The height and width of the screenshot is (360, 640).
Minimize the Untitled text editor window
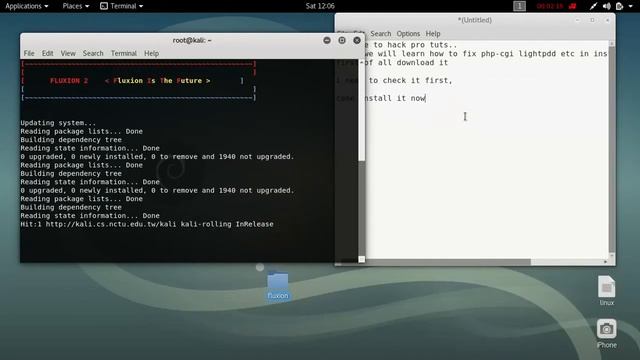578,20
